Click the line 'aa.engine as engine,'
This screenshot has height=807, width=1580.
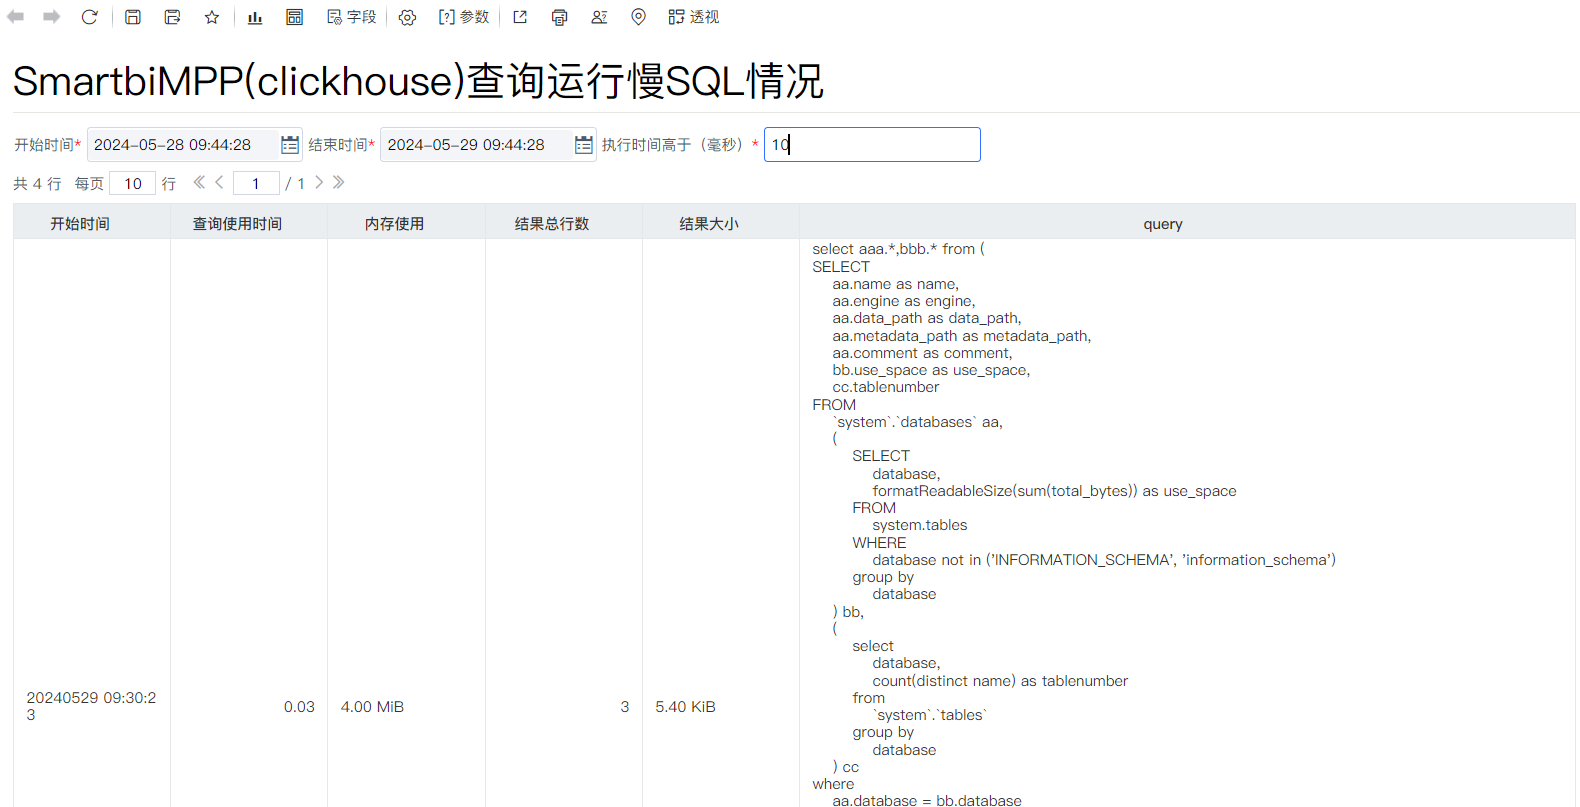coord(904,301)
